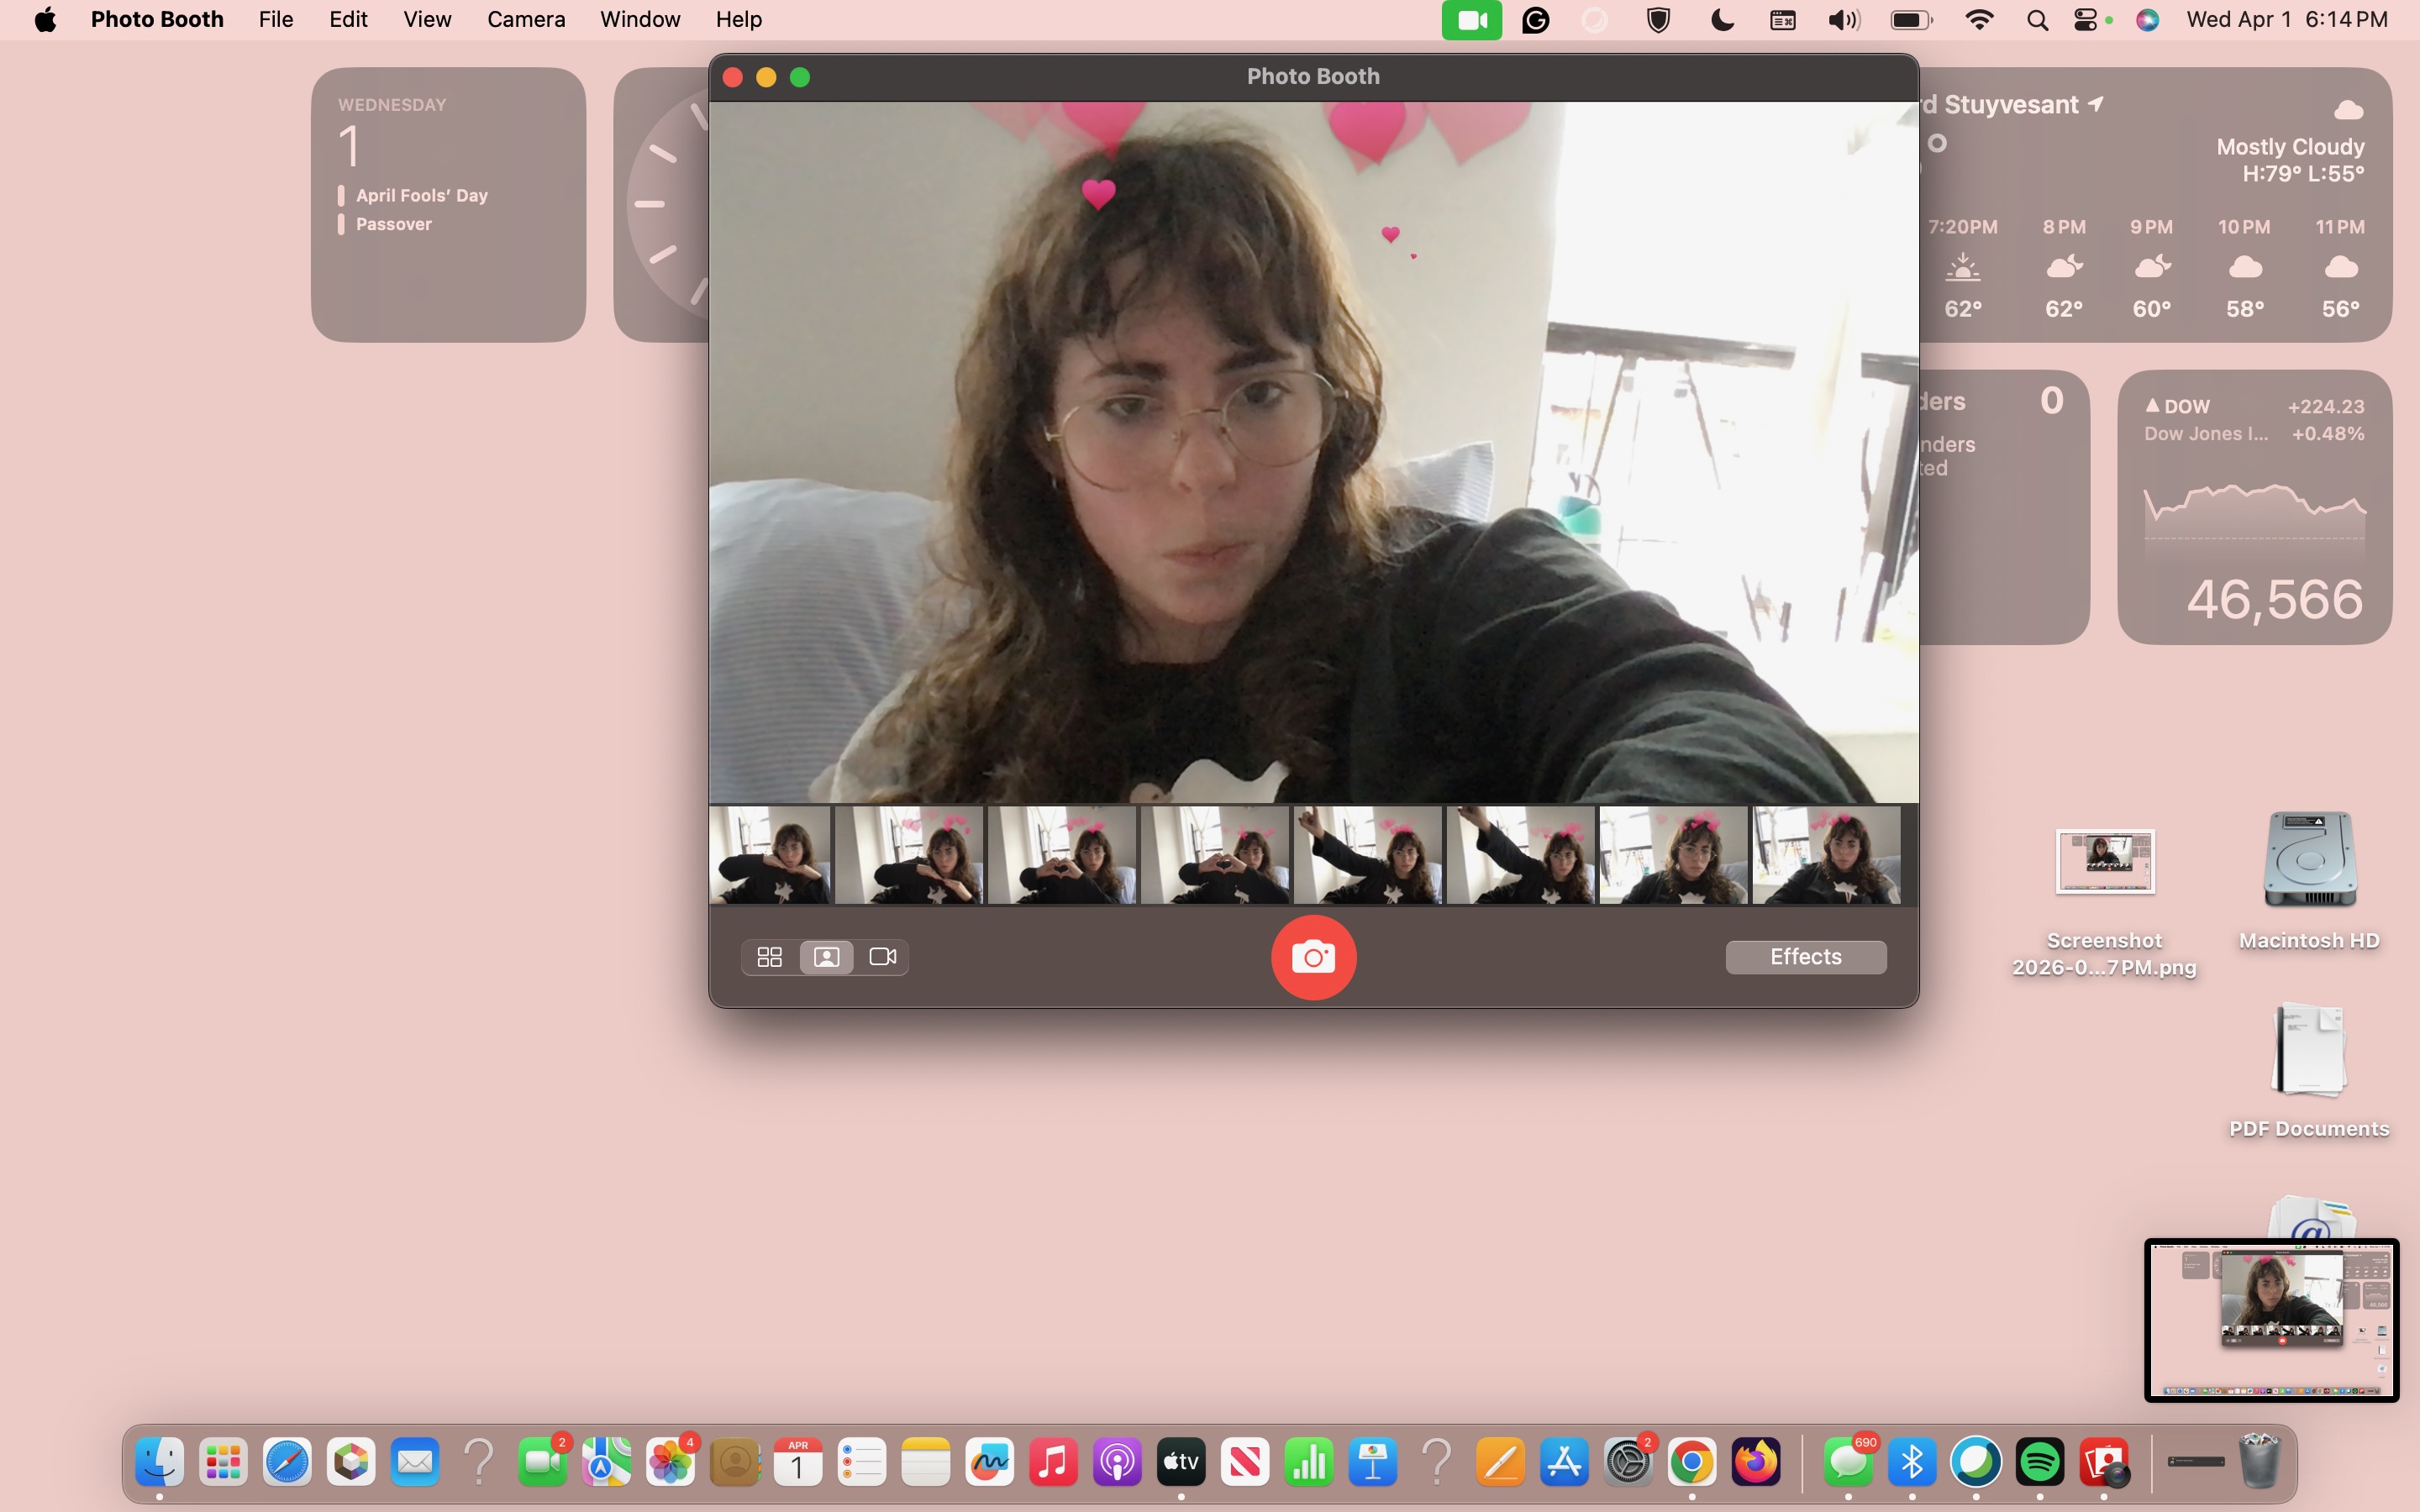Viewport: 2420px width, 1512px height.
Task: Toggle Do Not Disturb via the moon icon
Action: [x=1722, y=19]
